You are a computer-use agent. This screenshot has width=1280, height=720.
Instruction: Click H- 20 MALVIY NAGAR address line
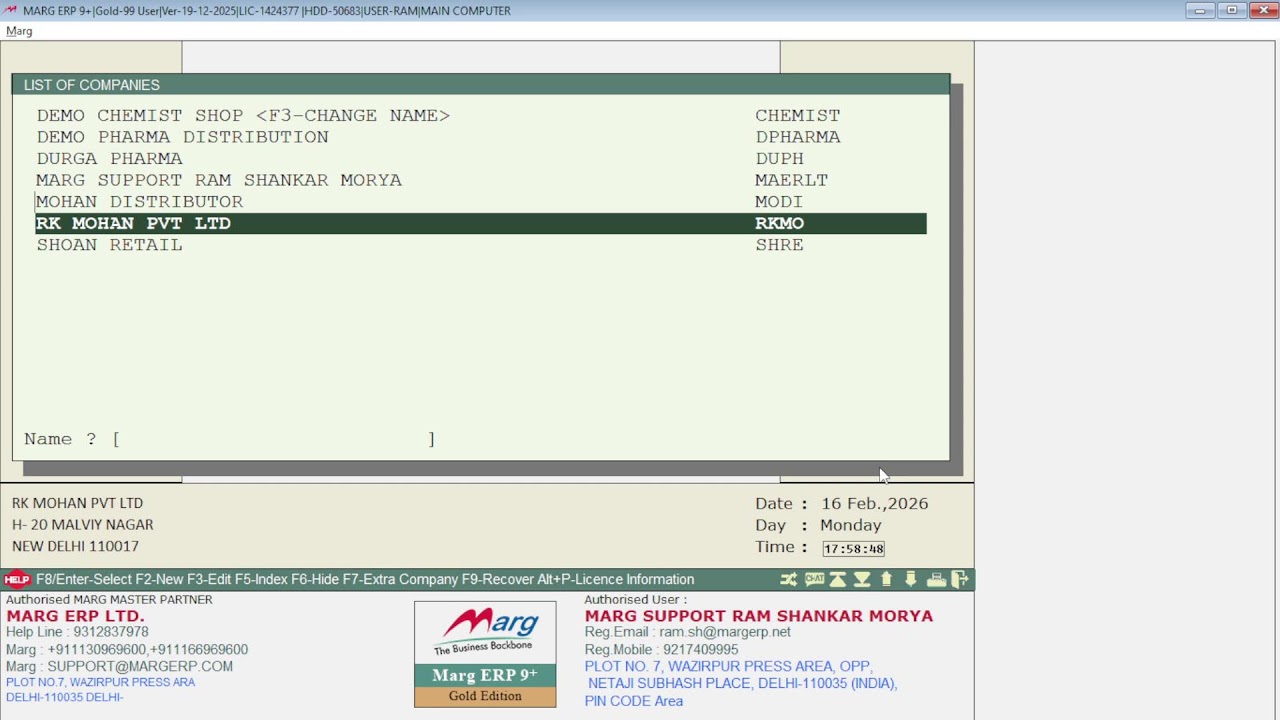click(x=83, y=525)
